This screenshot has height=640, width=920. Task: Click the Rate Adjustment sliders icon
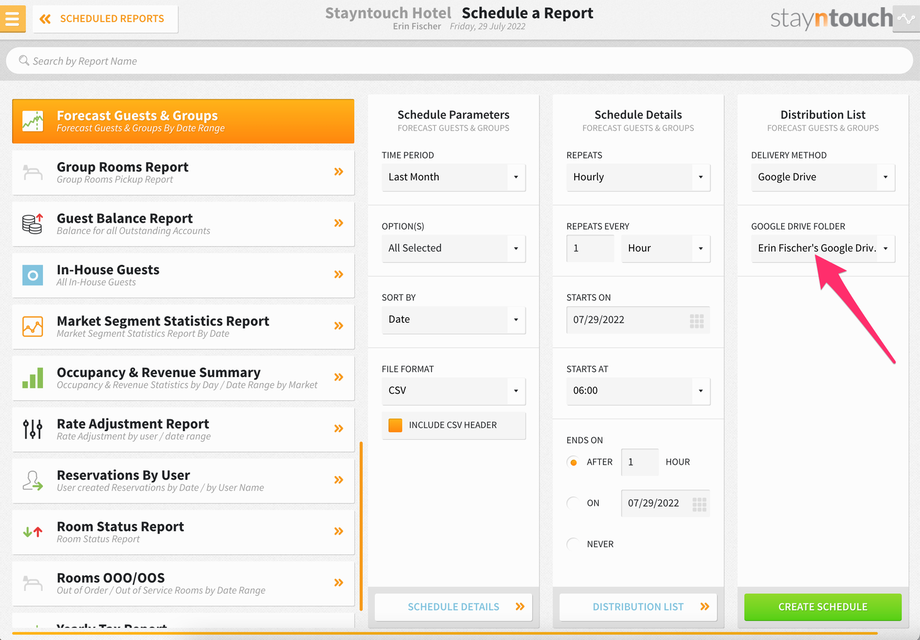(32, 429)
